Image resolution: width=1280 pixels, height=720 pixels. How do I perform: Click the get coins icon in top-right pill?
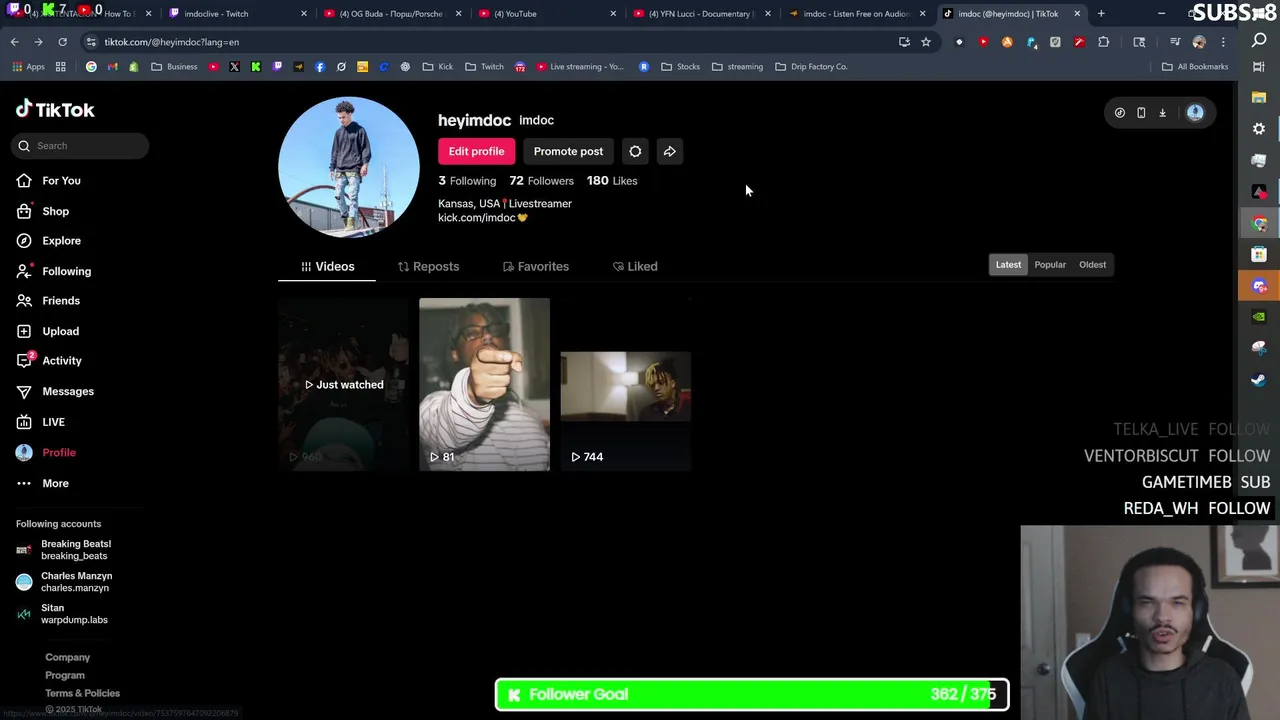tap(1120, 113)
